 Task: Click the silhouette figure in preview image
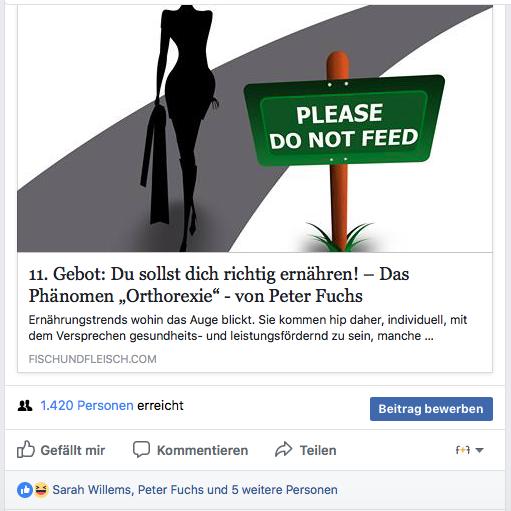click(x=180, y=128)
